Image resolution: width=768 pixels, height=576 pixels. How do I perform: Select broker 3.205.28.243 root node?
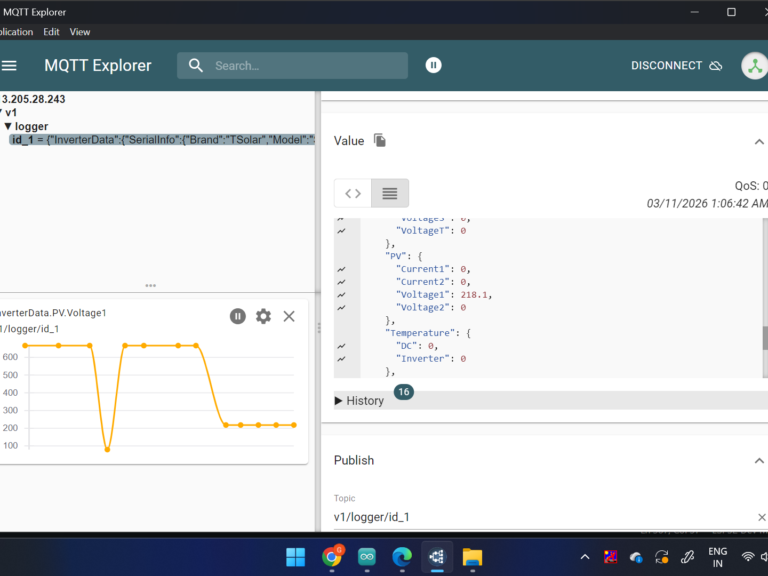33,99
